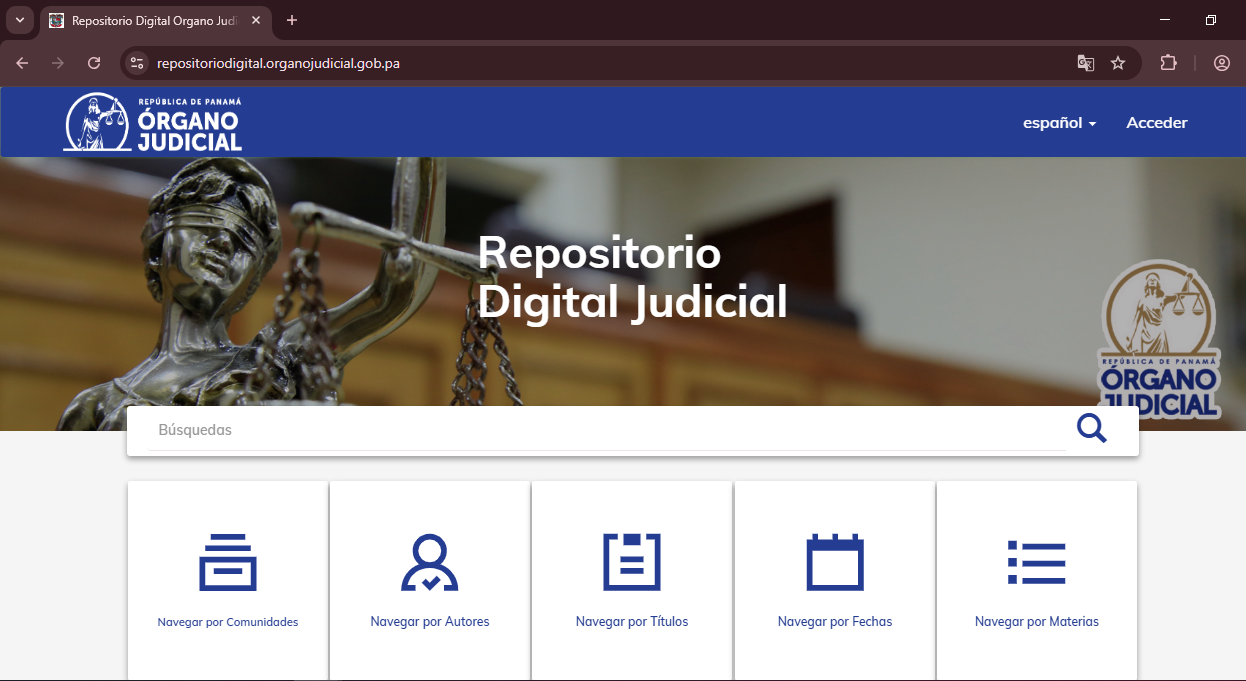Expand the español language dropdown
Image resolution: width=1246 pixels, height=681 pixels.
[1059, 123]
